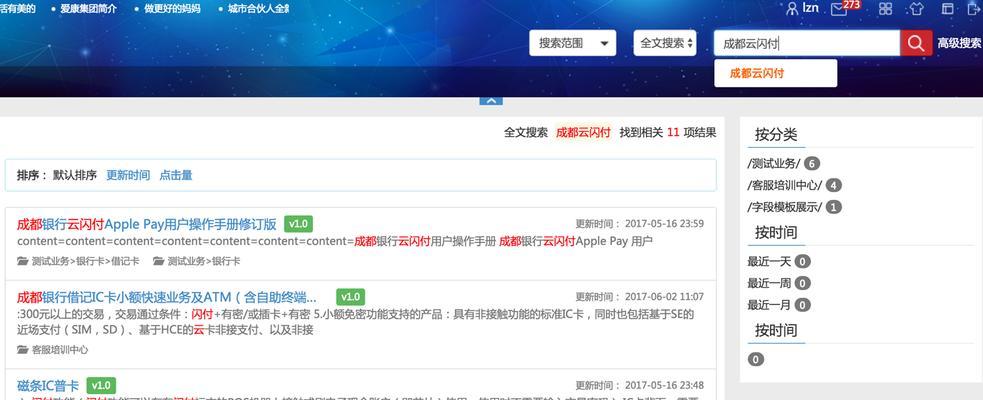This screenshot has width=983, height=400.
Task: Filter results by 最近一月
Action: [769, 305]
